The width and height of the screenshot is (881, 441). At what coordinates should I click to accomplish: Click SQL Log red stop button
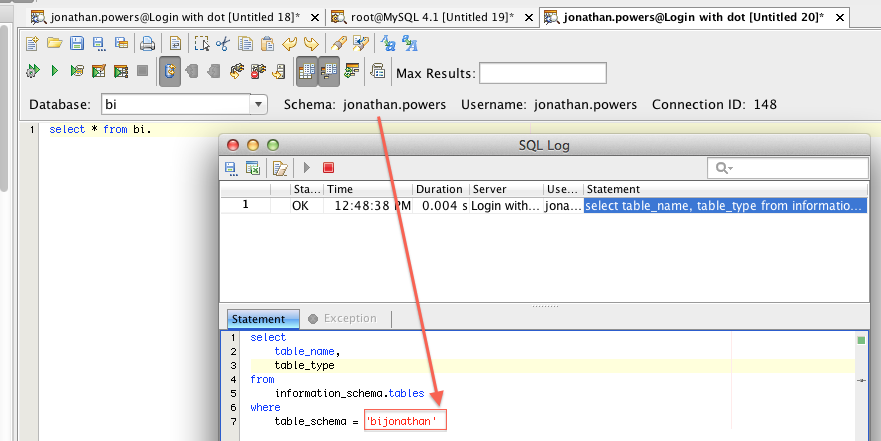329,167
